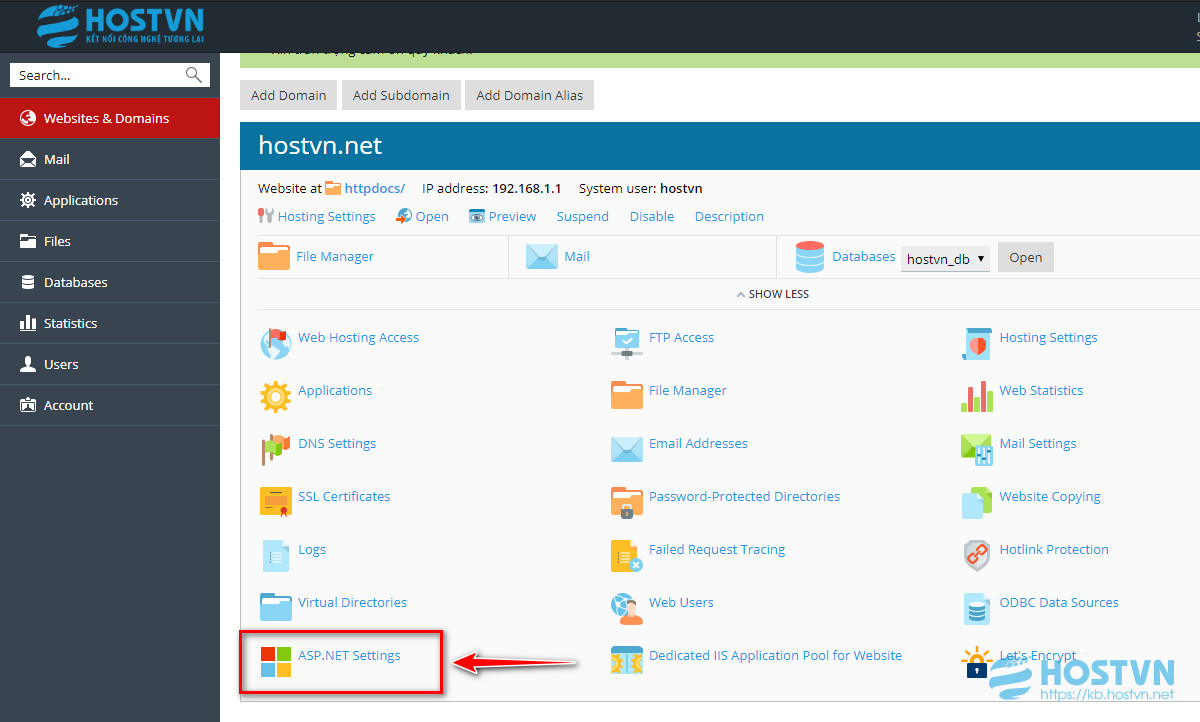Open the ASP.NET Settings link
1200x722 pixels.
(349, 655)
